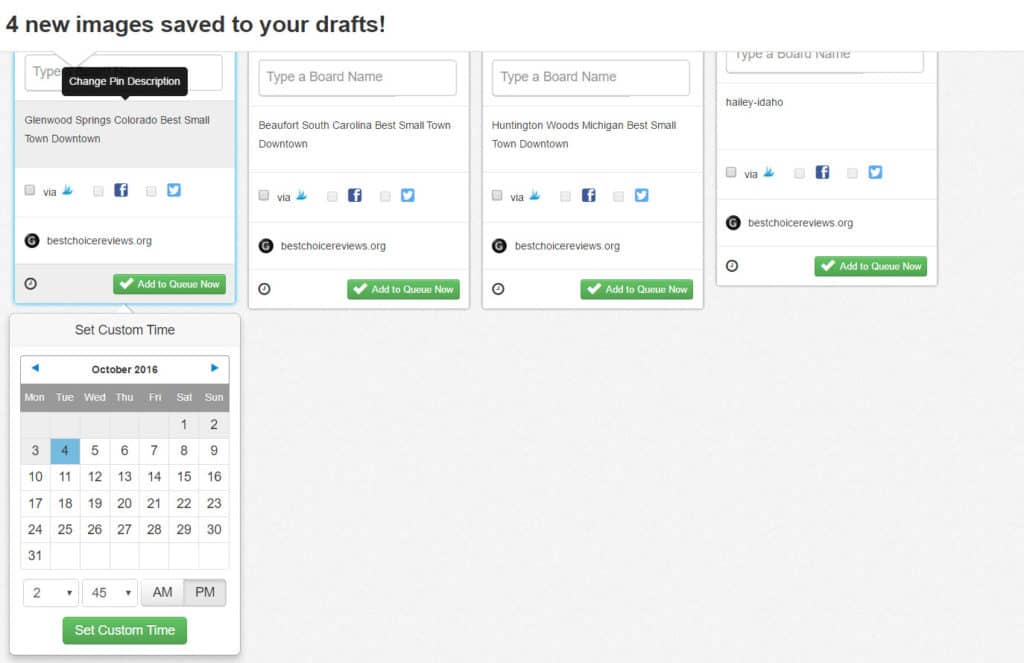
Task: Open the hour dropdown showing '2'
Action: point(50,592)
